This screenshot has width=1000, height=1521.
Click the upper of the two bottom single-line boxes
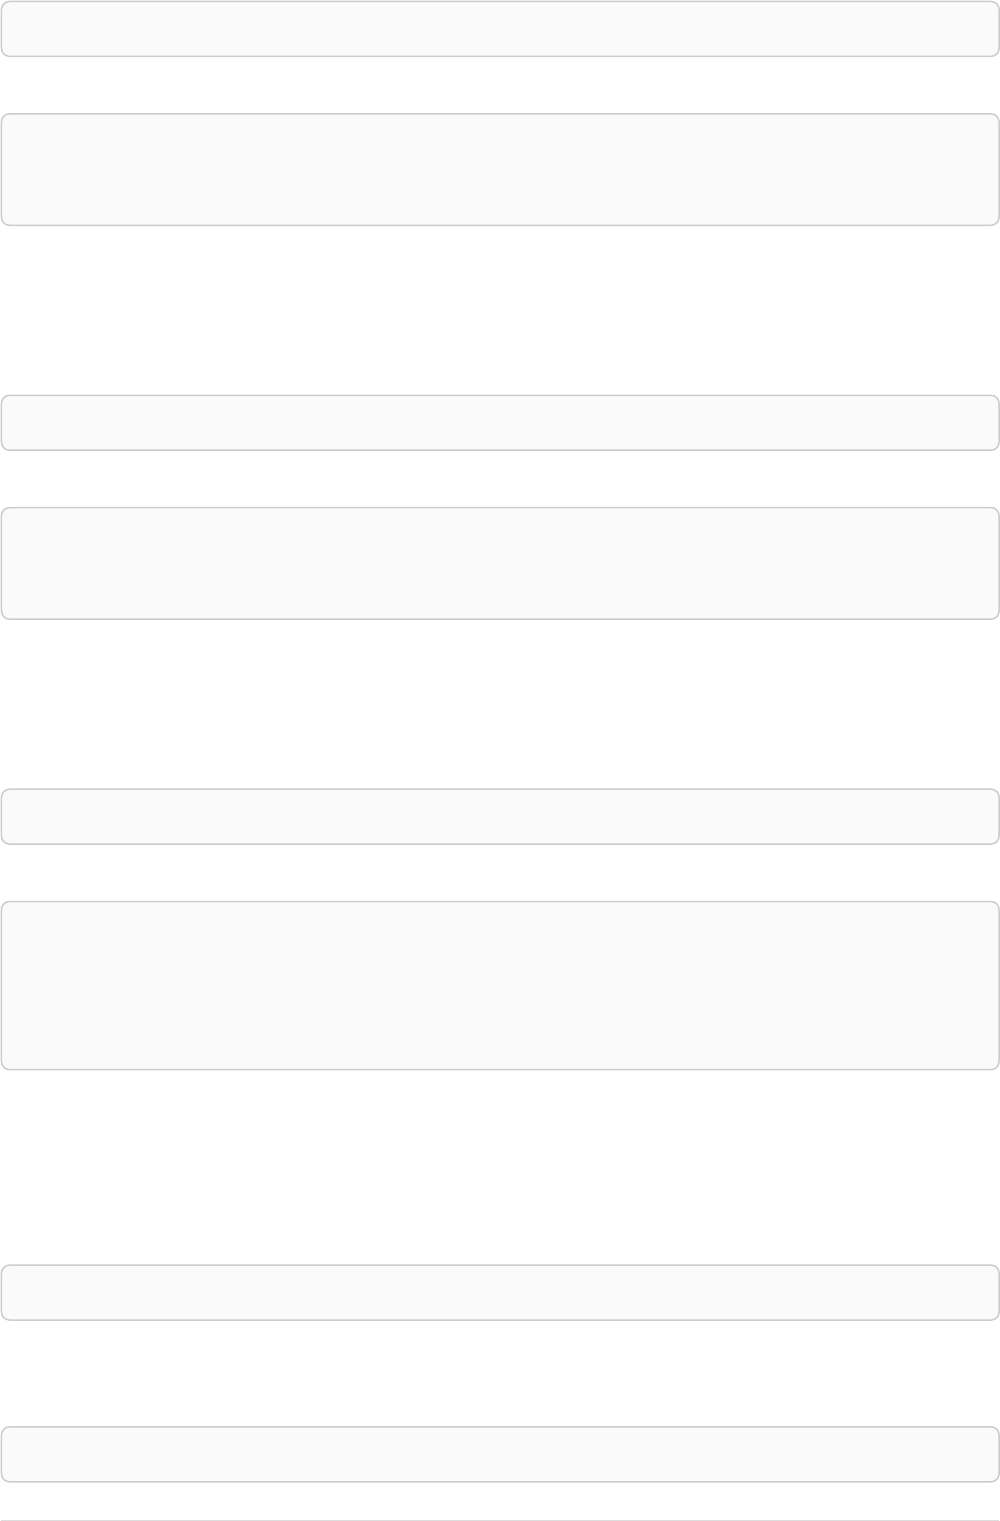pos(500,1292)
